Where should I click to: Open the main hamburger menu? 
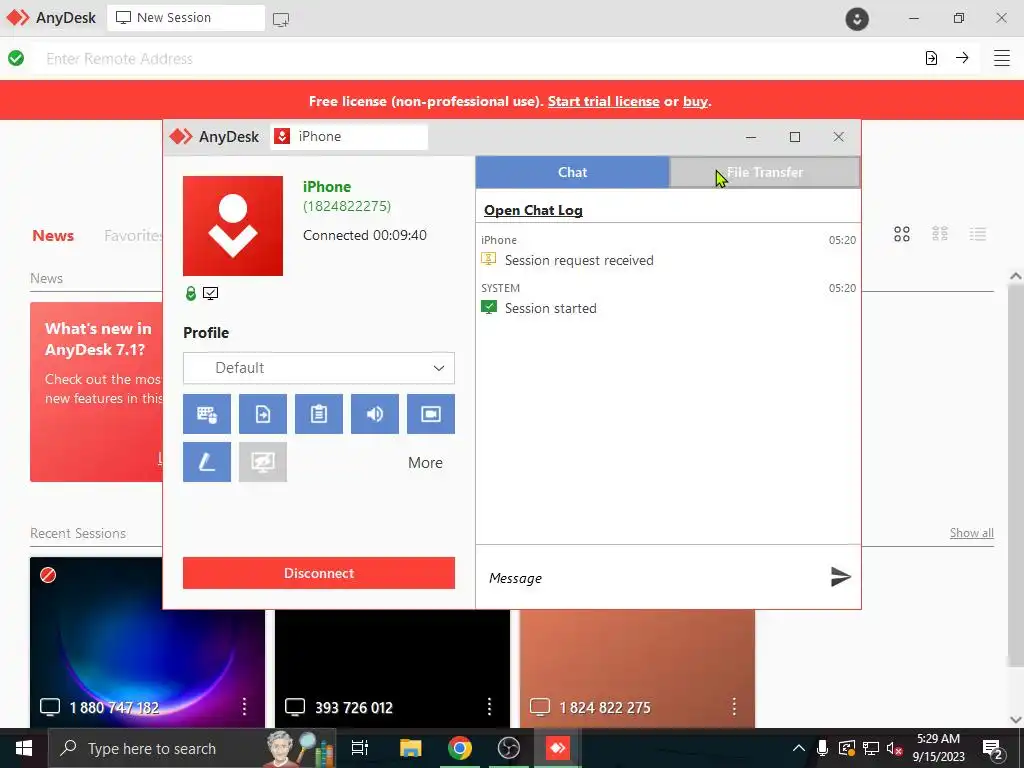(1002, 58)
